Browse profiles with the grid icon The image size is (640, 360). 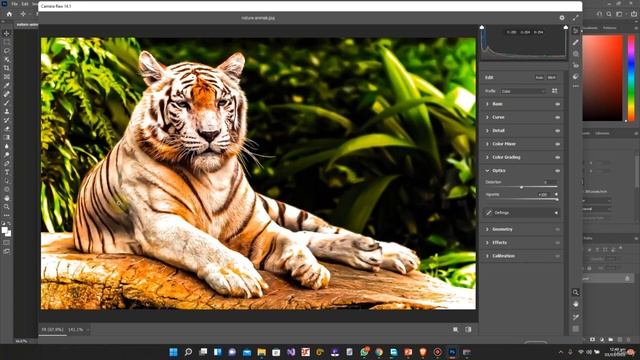click(554, 91)
